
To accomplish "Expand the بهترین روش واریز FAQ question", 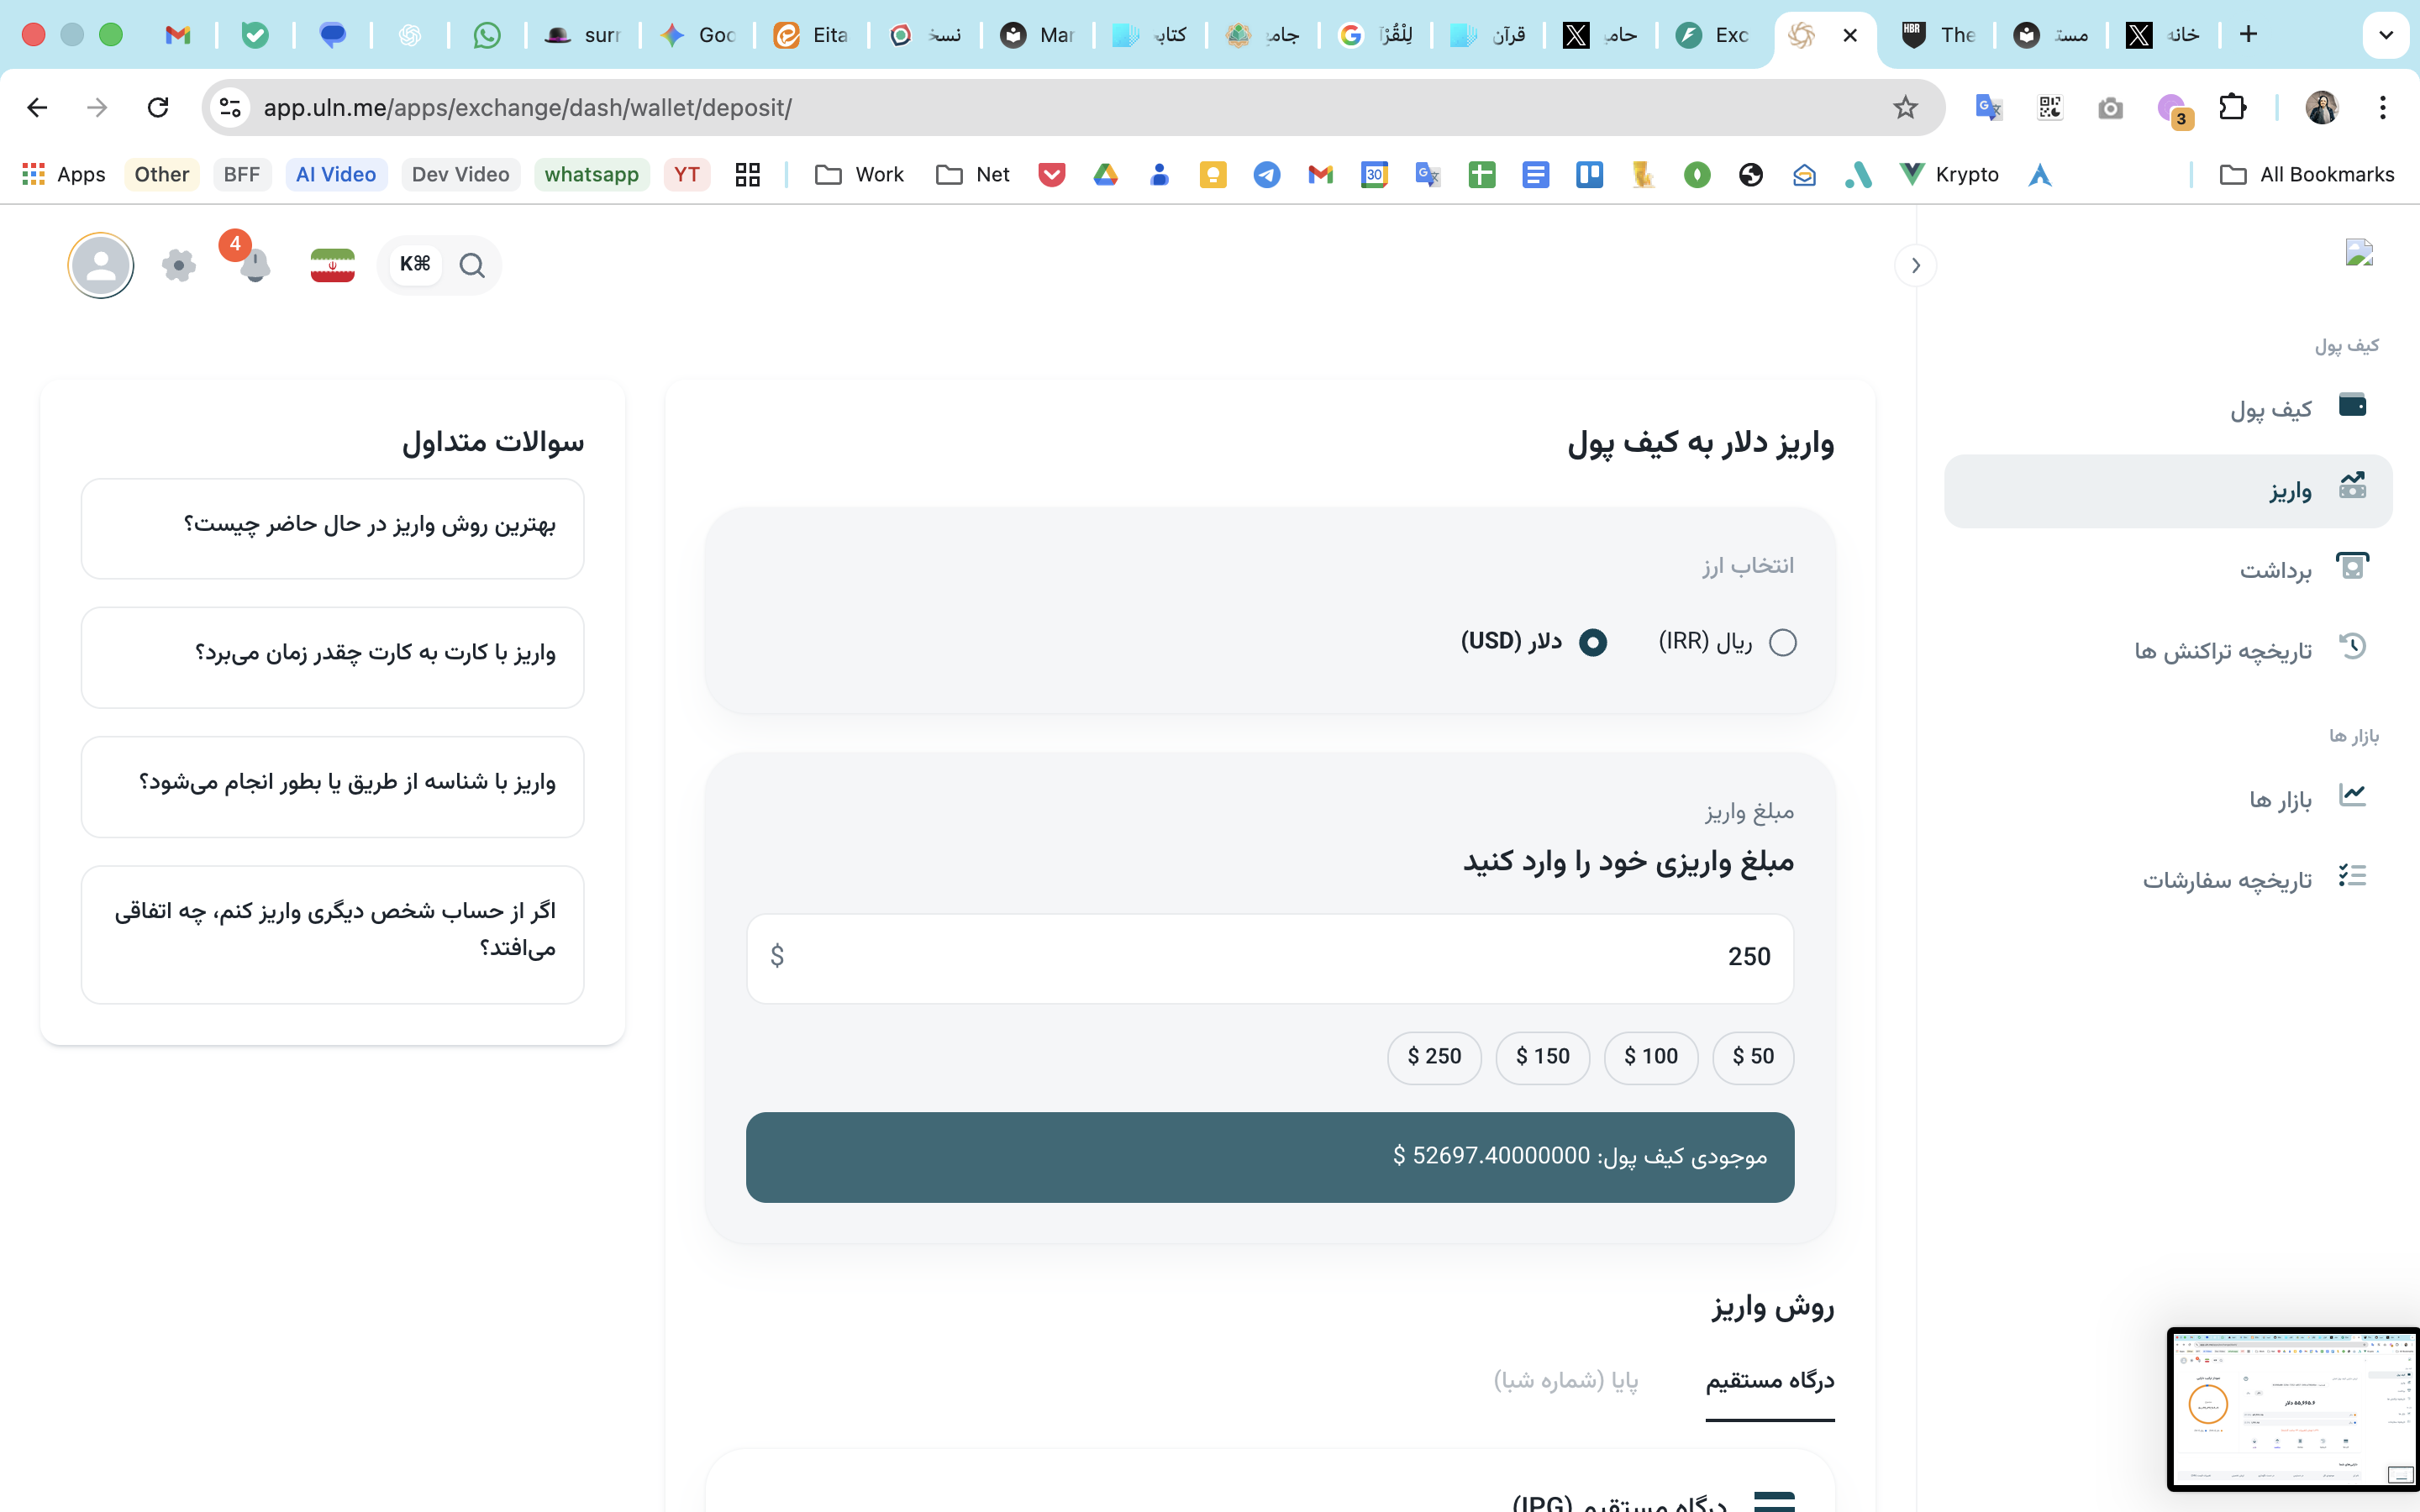I will 331,527.
